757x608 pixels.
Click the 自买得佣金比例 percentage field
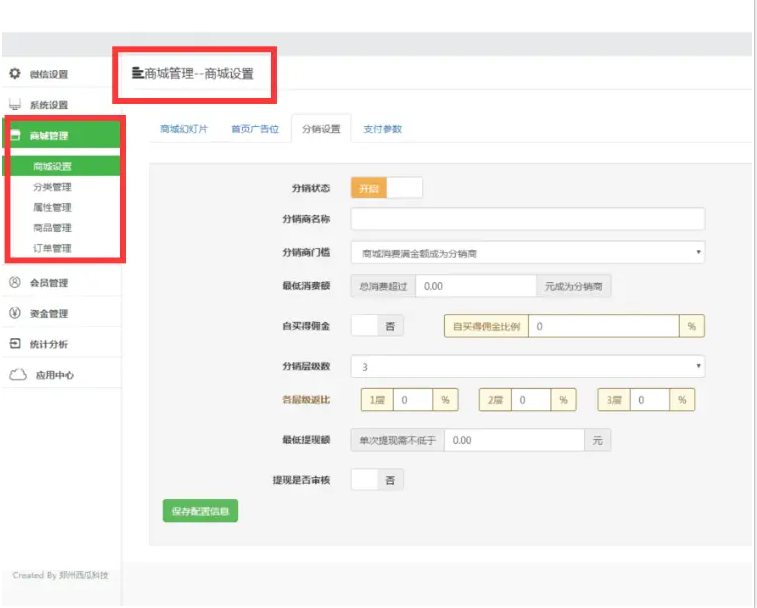(603, 326)
